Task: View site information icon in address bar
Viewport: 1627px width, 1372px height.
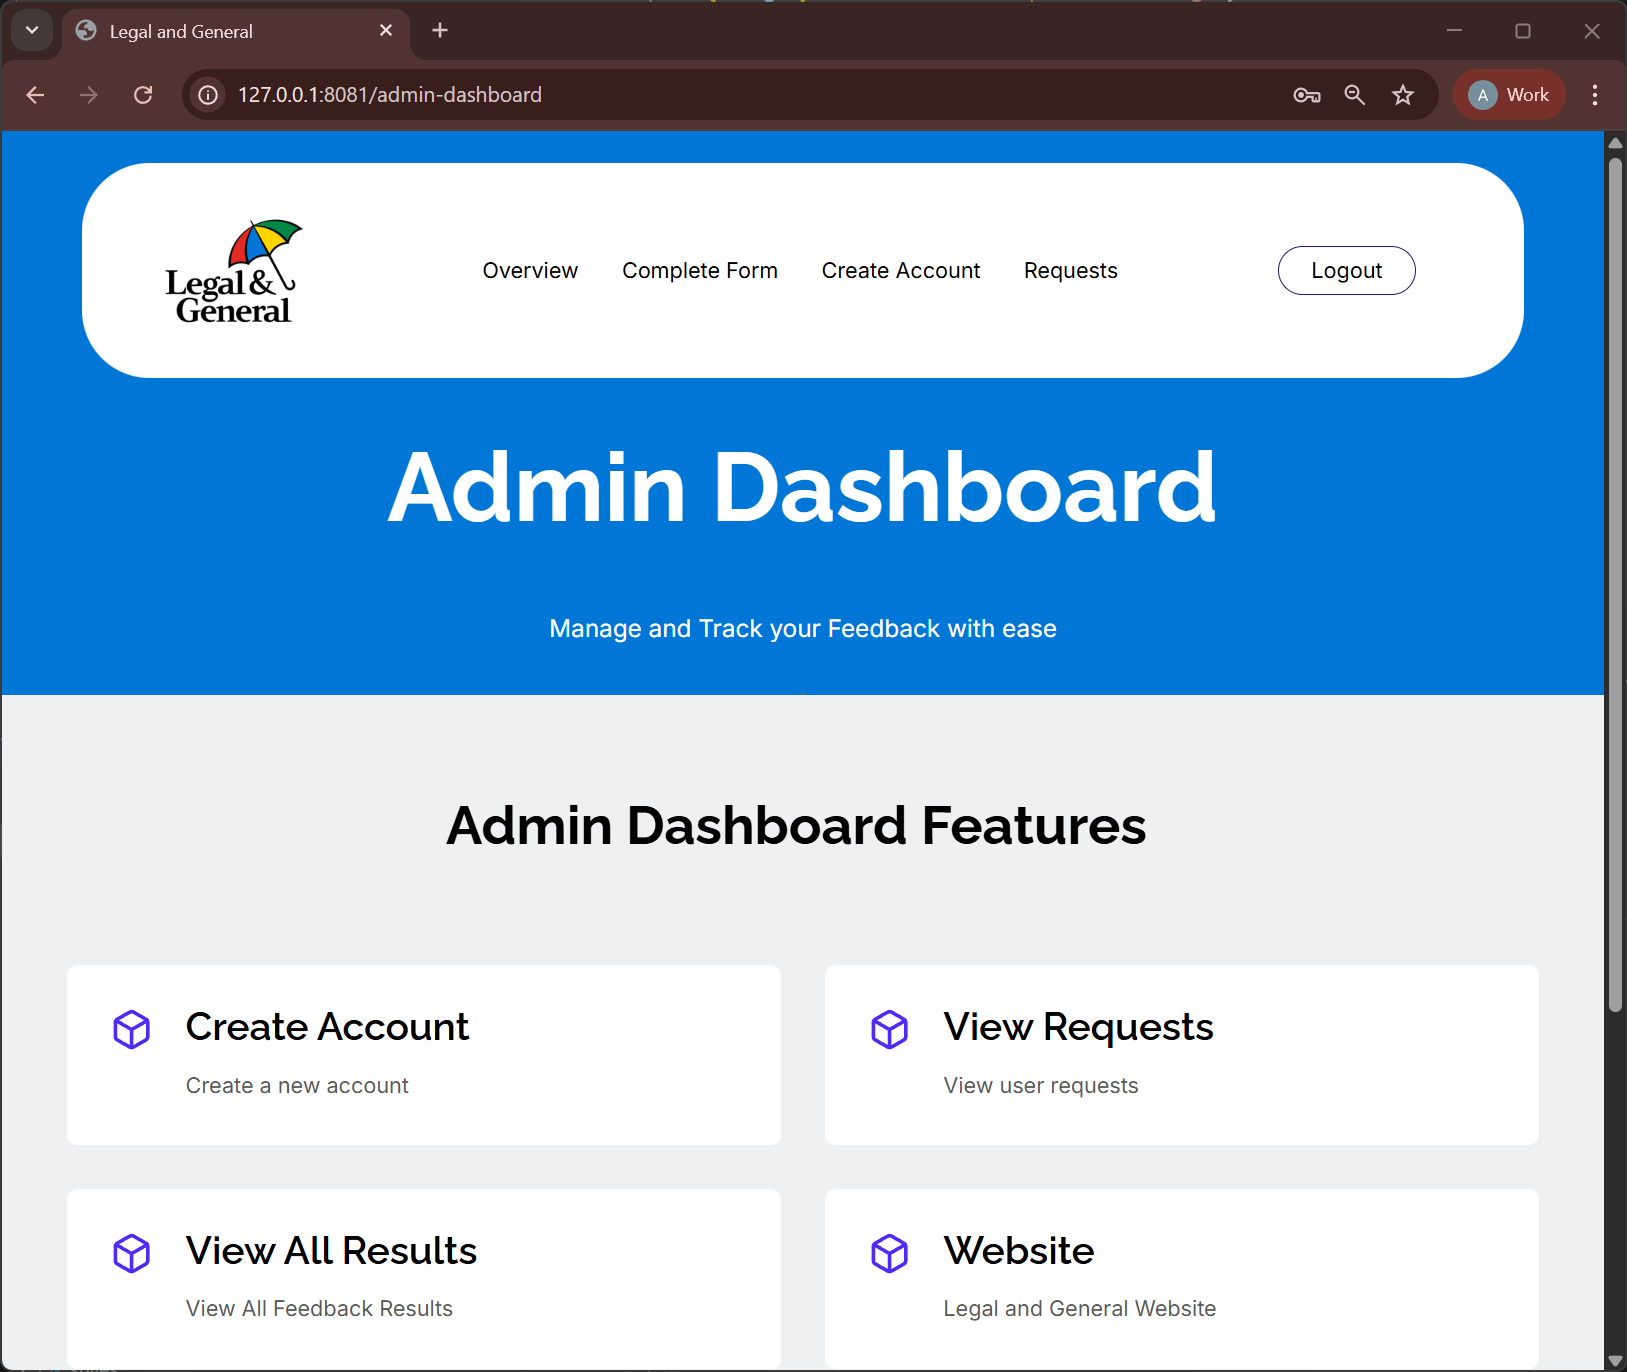Action: click(x=208, y=95)
